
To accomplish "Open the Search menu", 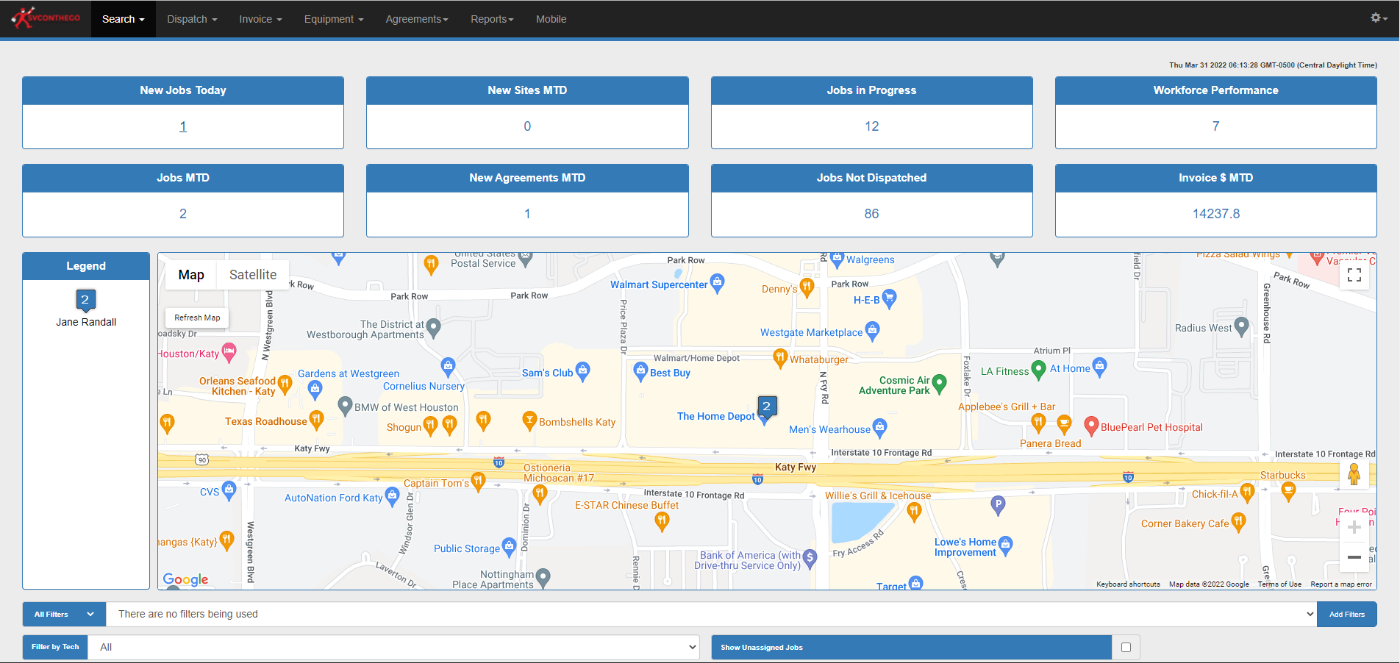I will [123, 19].
